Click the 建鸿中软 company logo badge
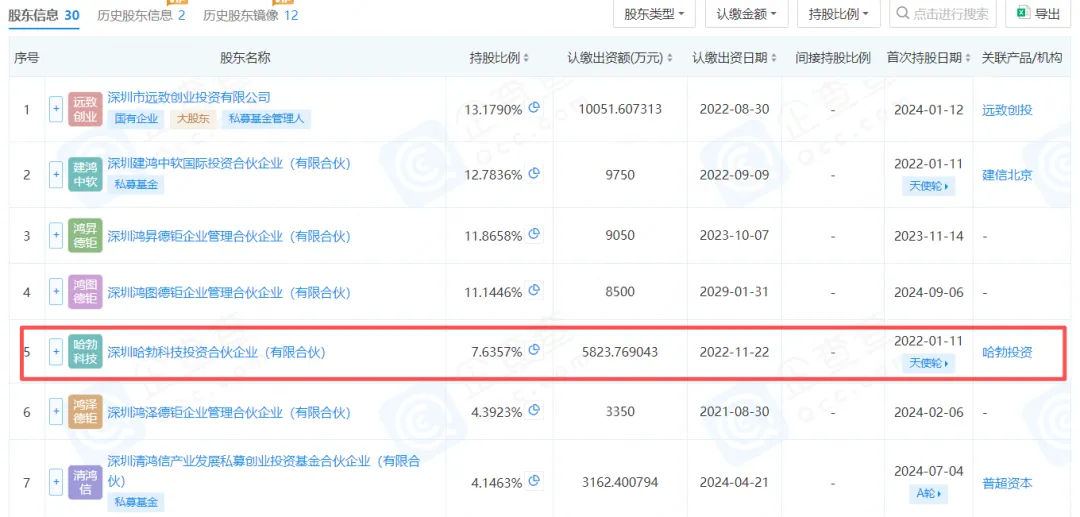 [x=85, y=175]
